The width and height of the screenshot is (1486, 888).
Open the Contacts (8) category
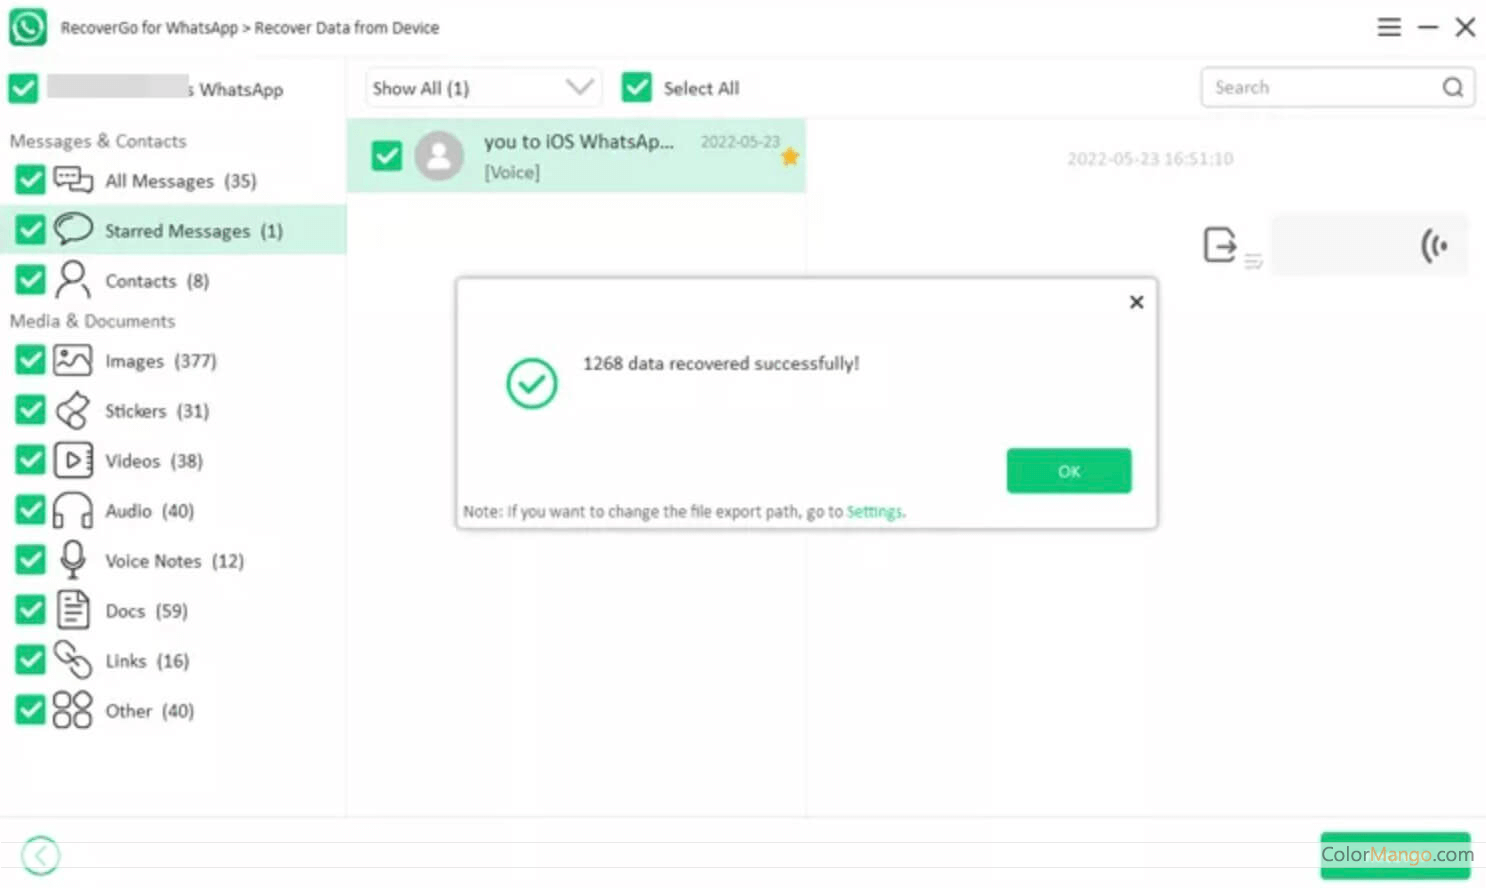point(157,281)
